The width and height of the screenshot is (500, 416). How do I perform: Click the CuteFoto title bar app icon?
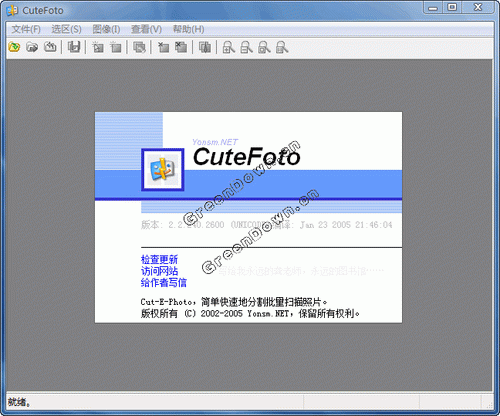(12, 11)
